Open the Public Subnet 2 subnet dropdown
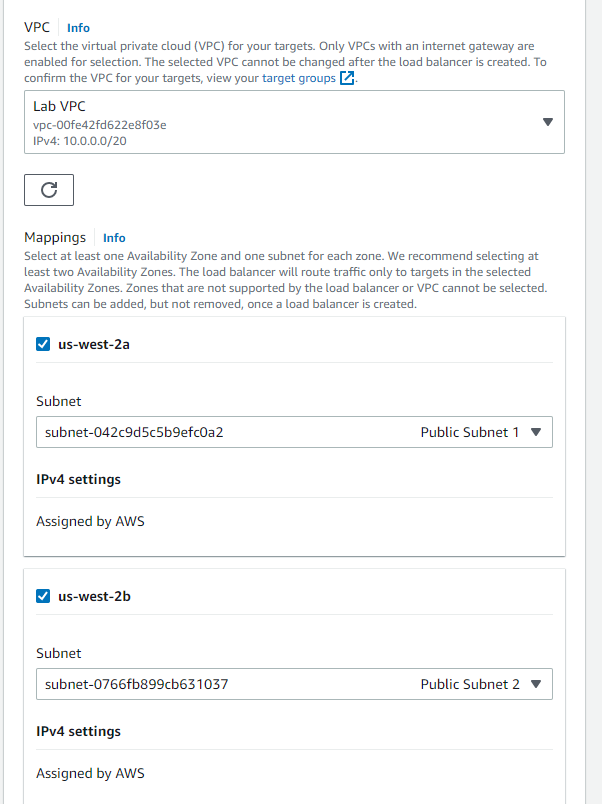Viewport: 602px width, 804px height. click(x=294, y=684)
